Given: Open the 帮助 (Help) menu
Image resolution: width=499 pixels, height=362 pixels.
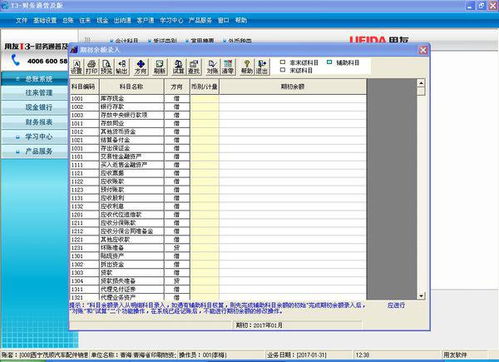Looking at the screenshot, I should pyautogui.click(x=241, y=20).
